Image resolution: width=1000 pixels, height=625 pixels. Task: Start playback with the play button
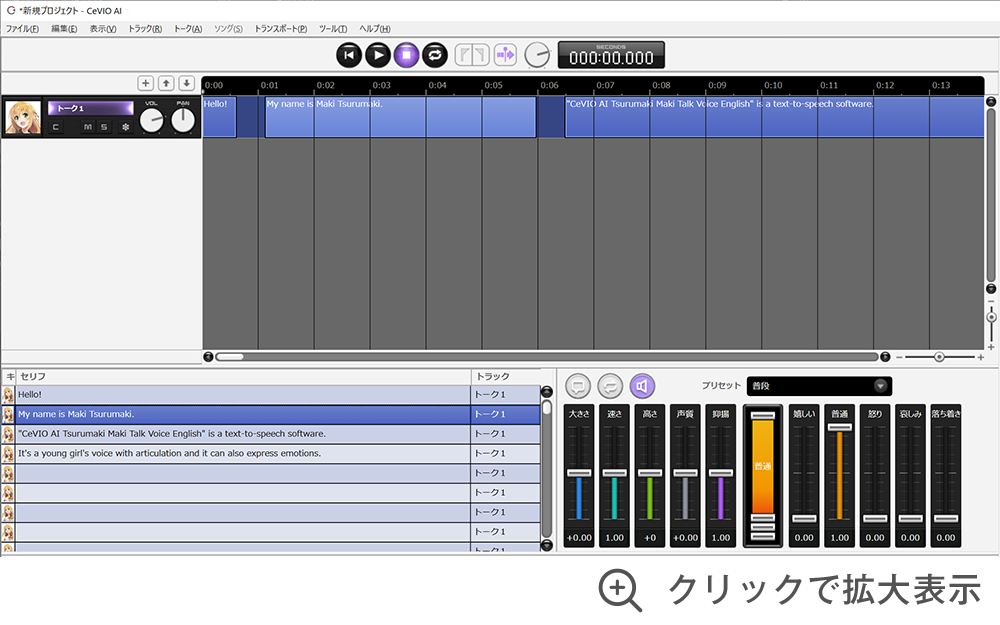378,55
